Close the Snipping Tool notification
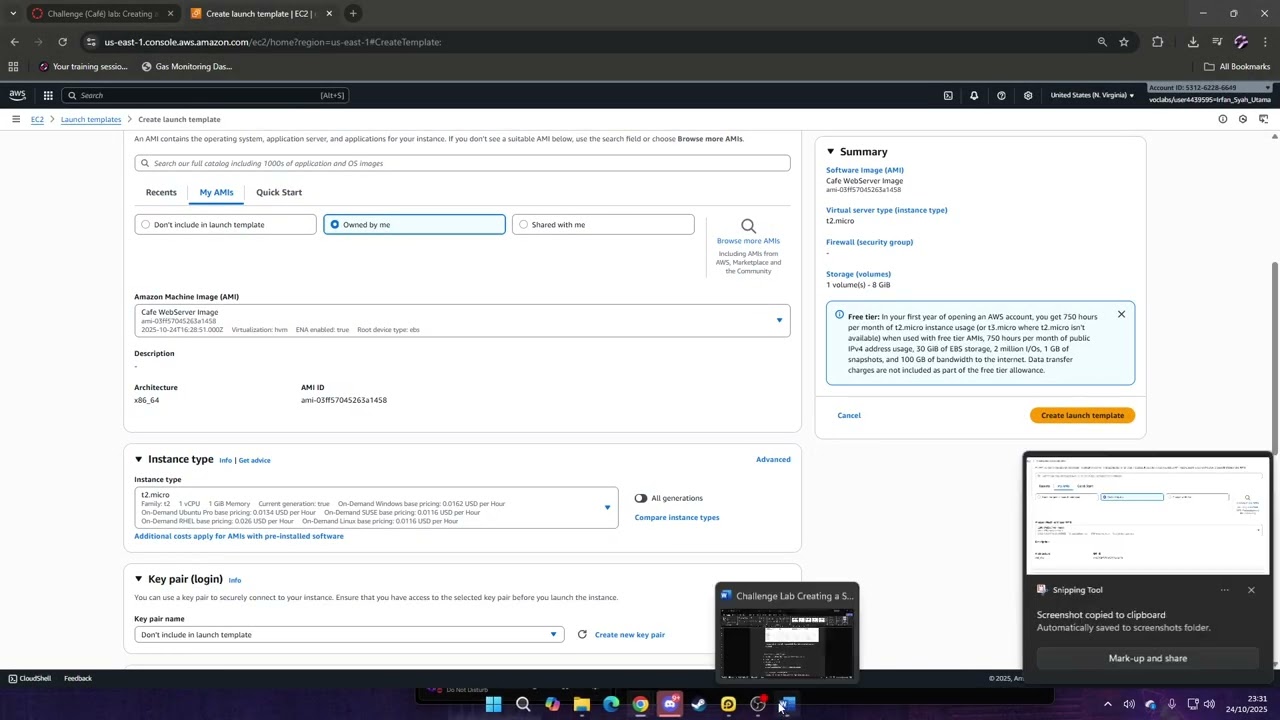1280x720 pixels. 1251,590
